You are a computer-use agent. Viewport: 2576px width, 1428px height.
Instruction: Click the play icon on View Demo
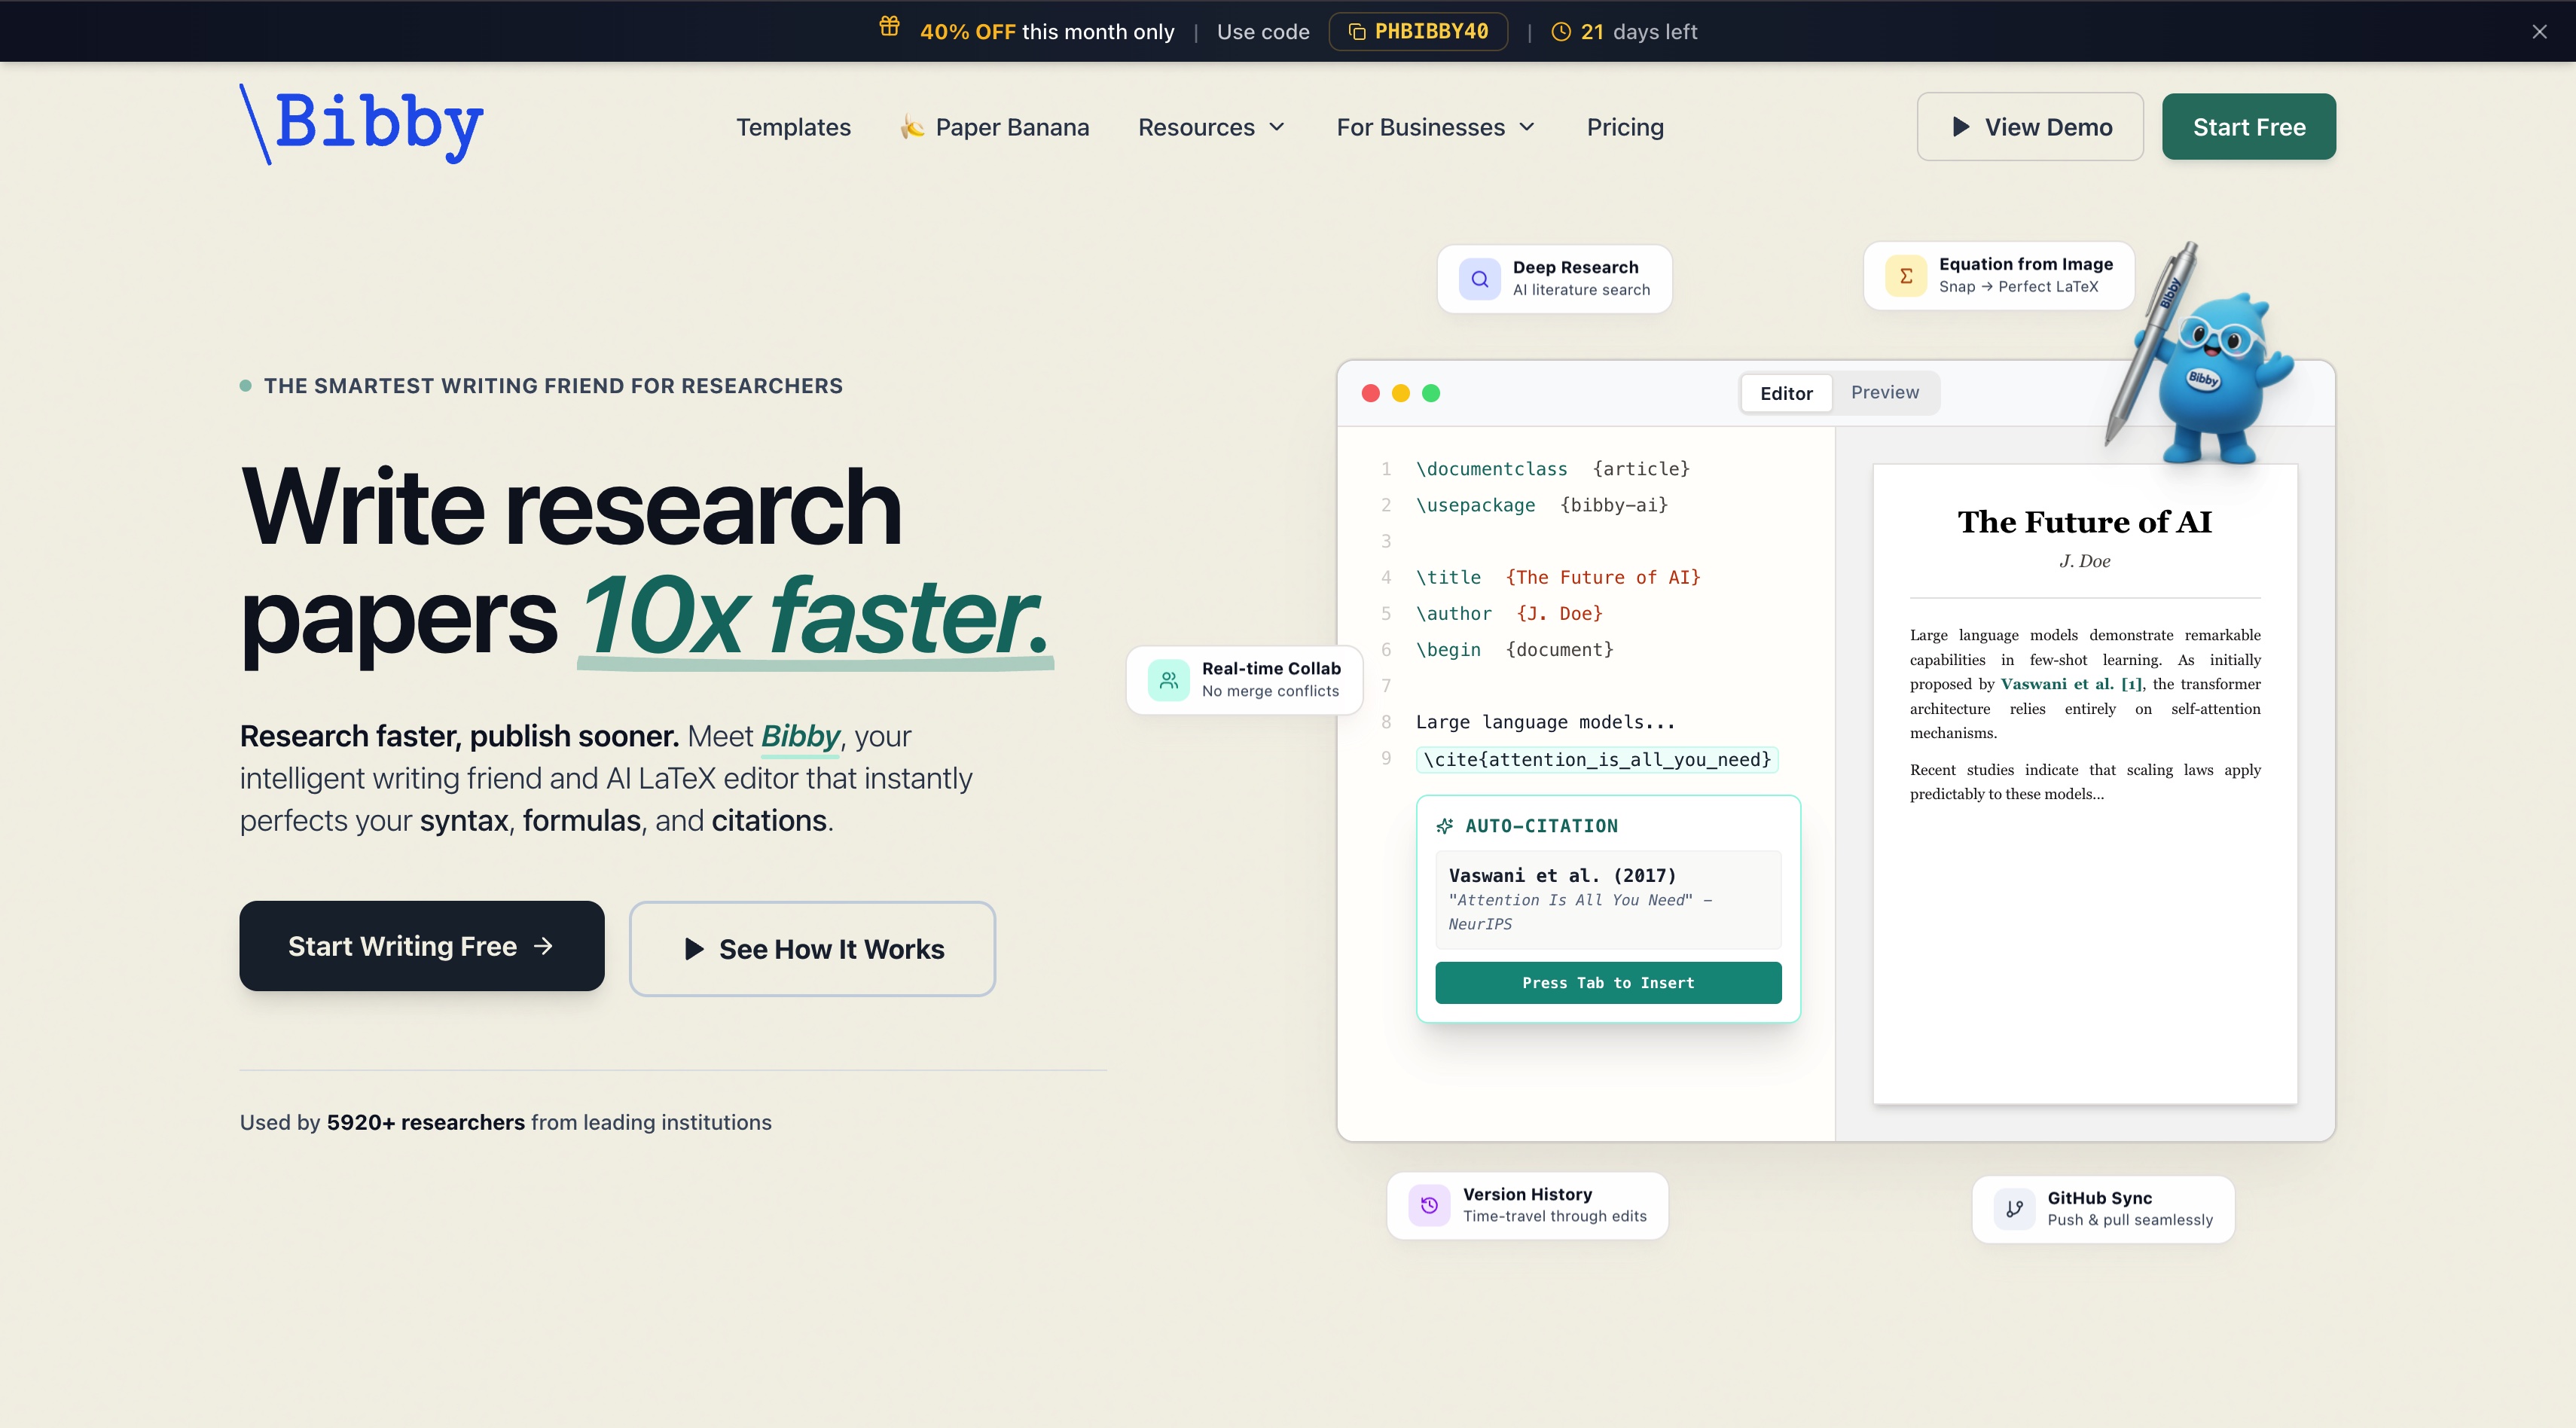coord(1960,126)
